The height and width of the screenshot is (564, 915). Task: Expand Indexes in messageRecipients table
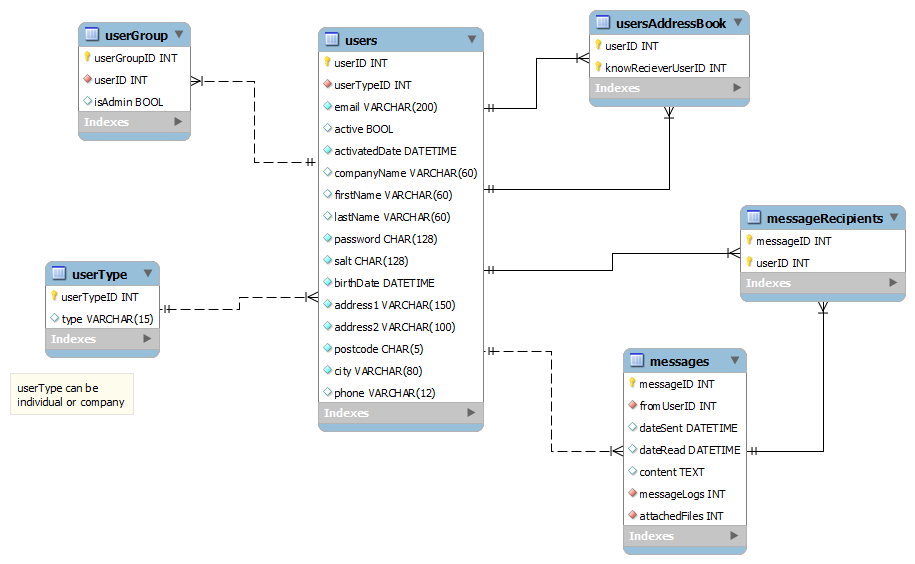tap(892, 283)
